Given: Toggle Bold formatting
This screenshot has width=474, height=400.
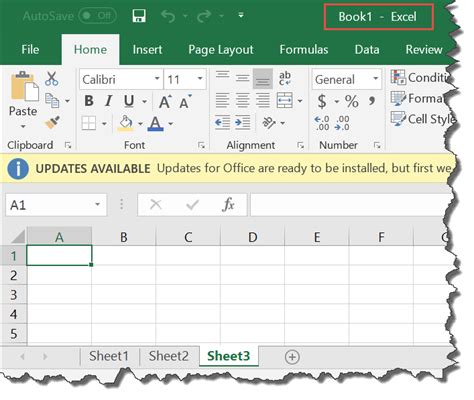Looking at the screenshot, I should tap(89, 101).
